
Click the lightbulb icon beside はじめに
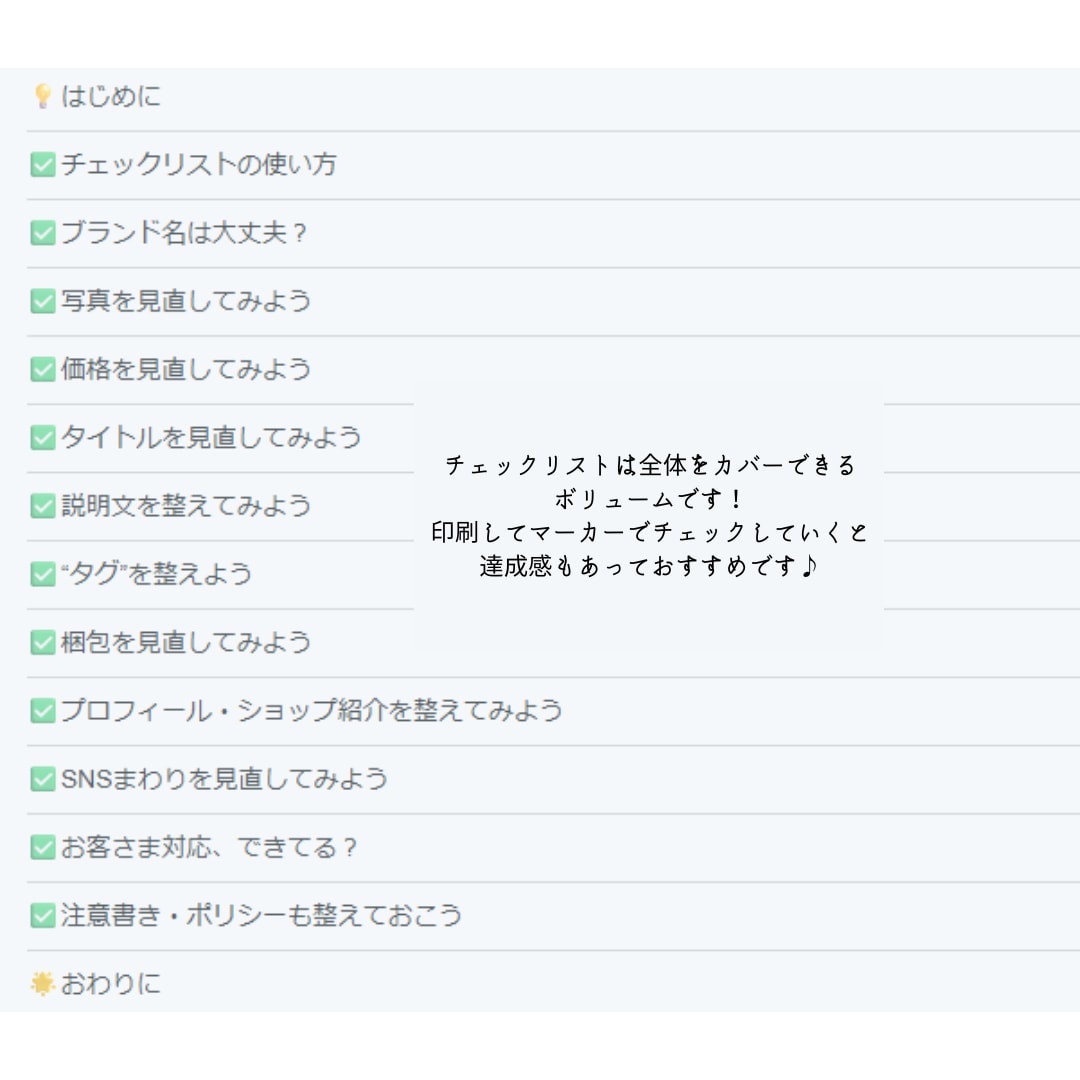pyautogui.click(x=43, y=96)
